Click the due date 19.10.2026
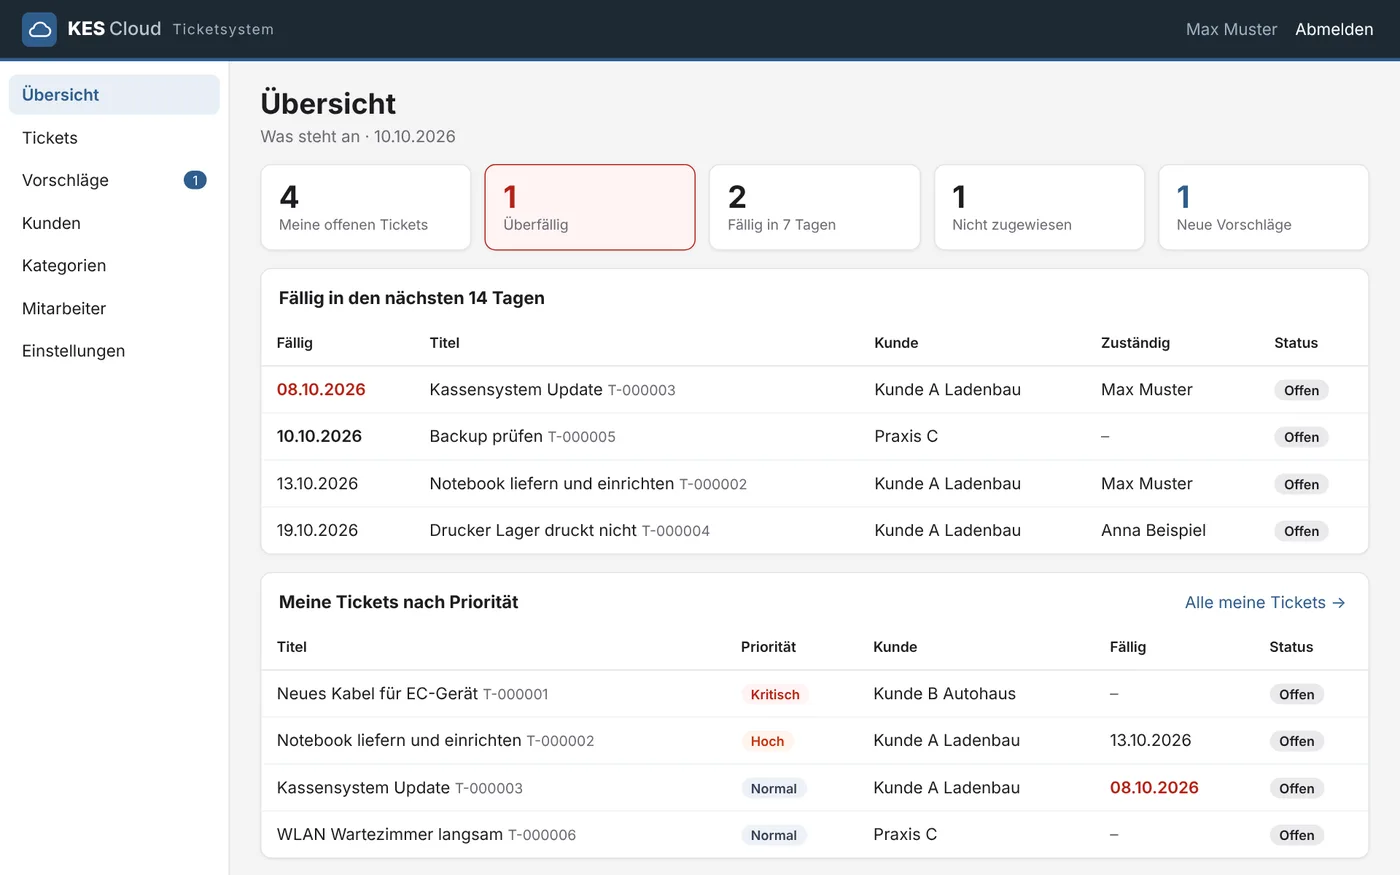Viewport: 1400px width, 875px height. click(x=317, y=531)
